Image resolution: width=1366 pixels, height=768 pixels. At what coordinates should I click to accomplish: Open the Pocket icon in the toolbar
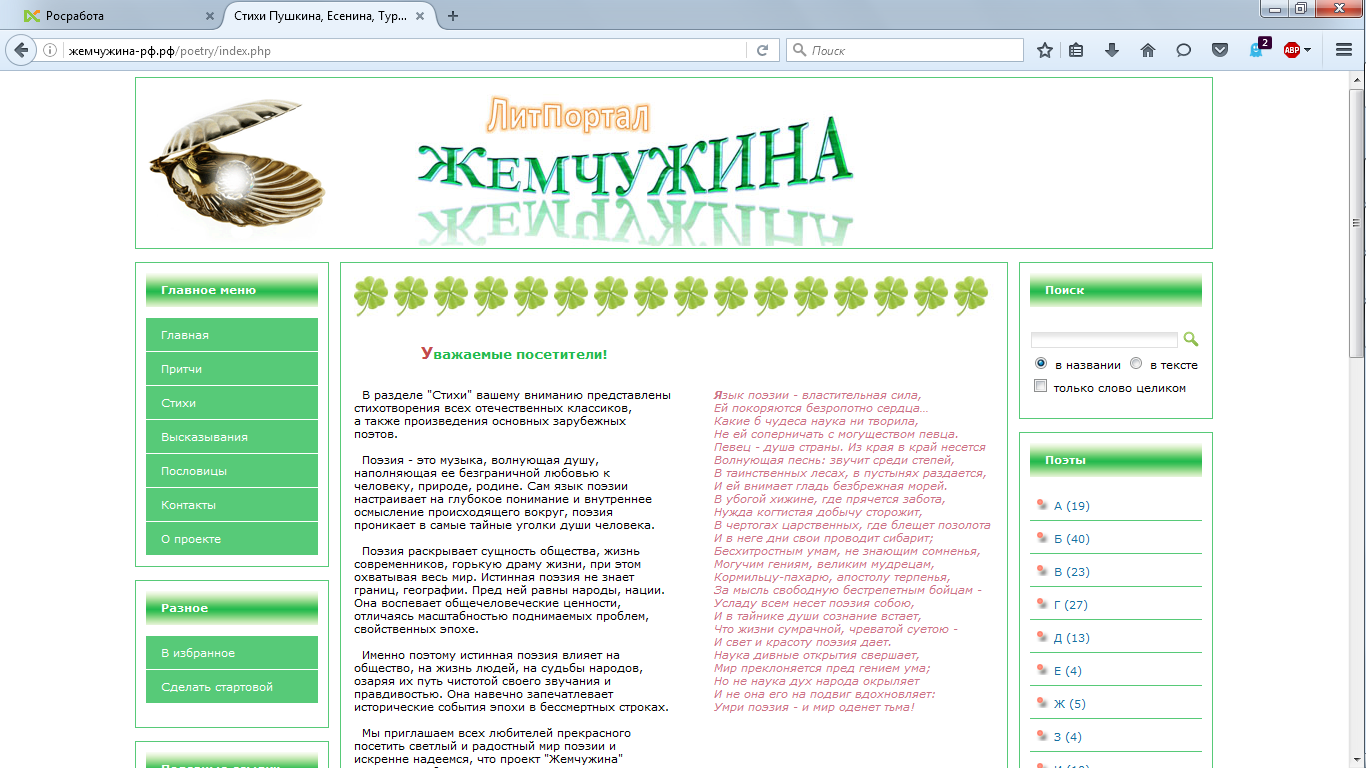click(x=1220, y=50)
